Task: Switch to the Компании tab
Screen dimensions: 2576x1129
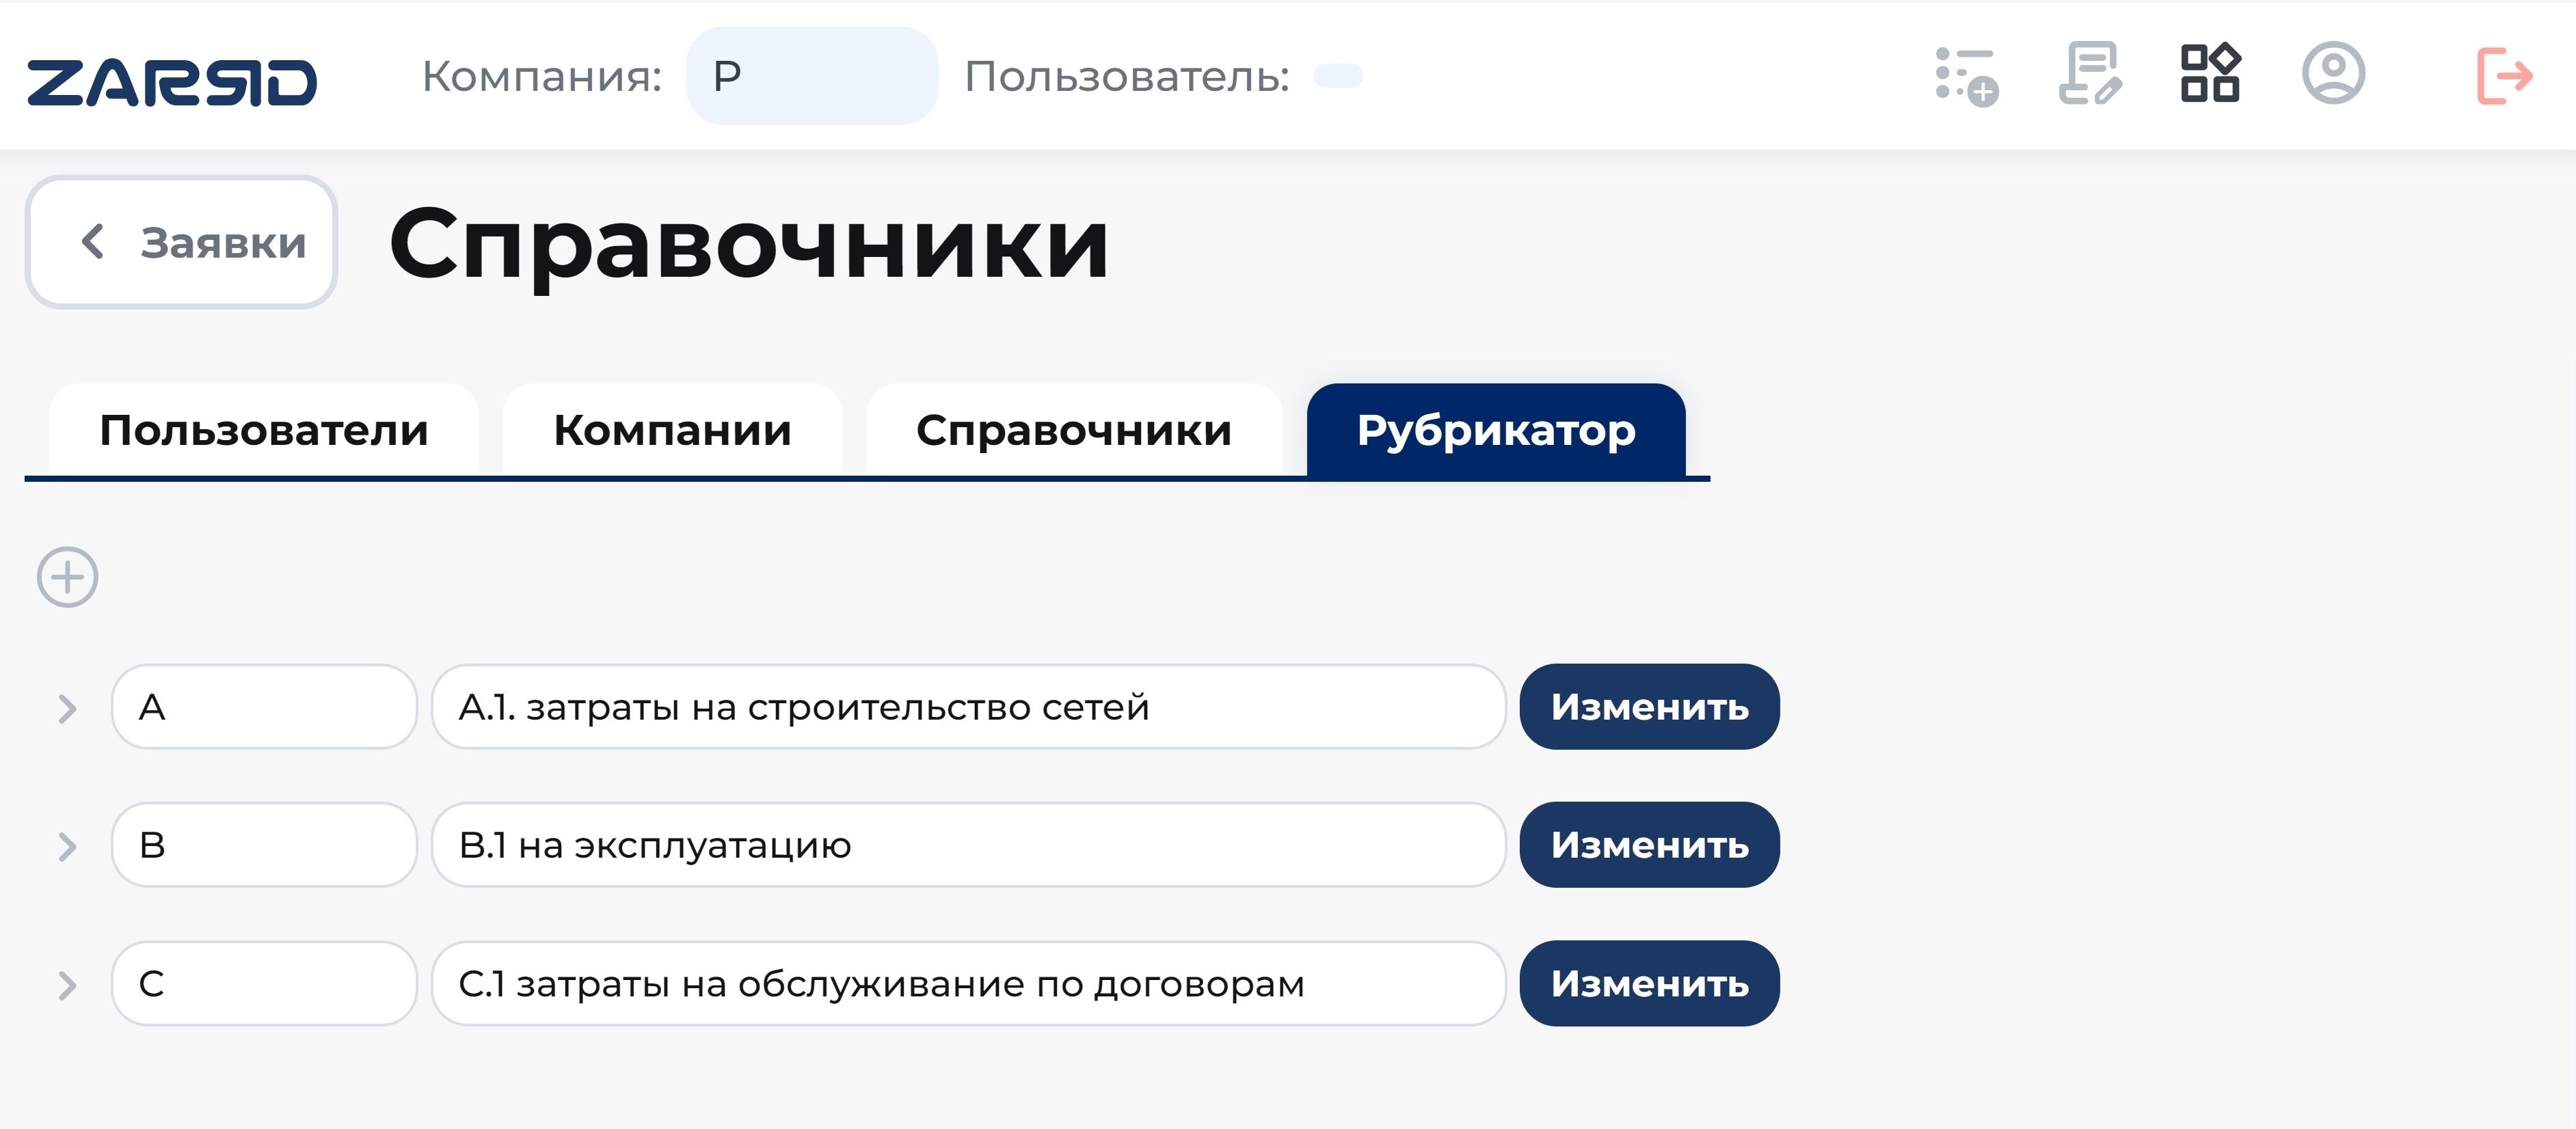Action: tap(672, 430)
